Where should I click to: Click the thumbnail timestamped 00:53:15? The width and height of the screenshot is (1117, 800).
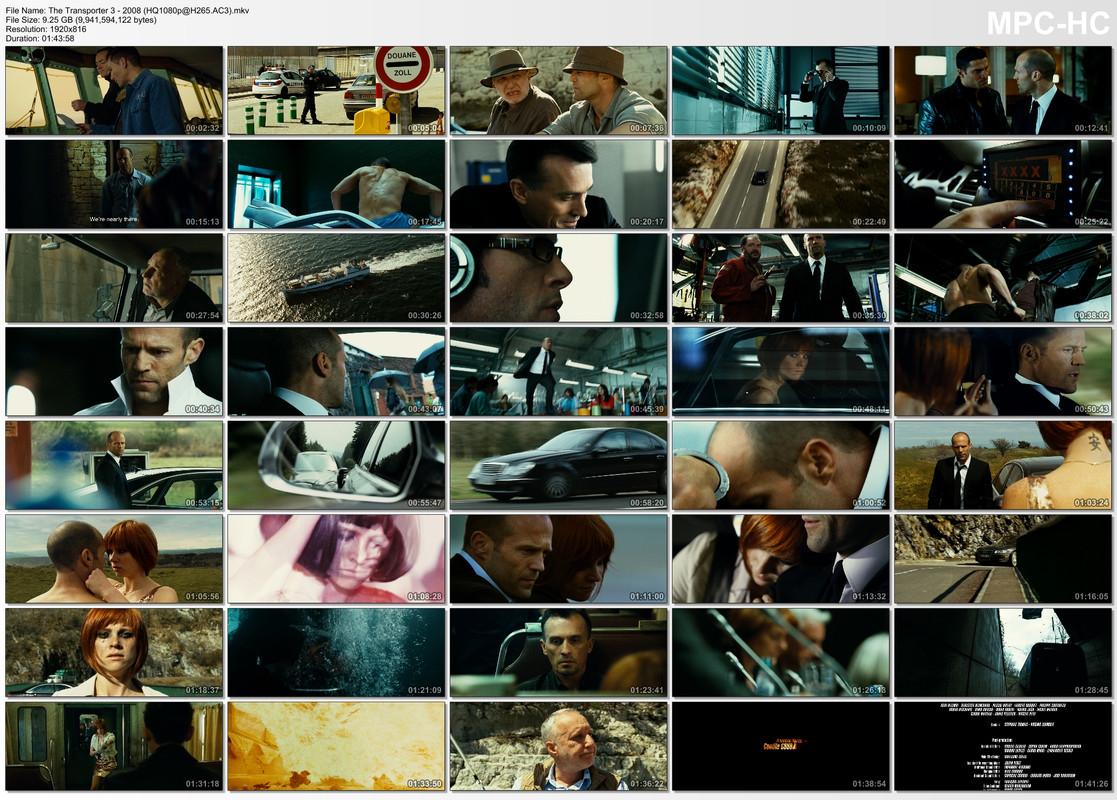(x=114, y=465)
